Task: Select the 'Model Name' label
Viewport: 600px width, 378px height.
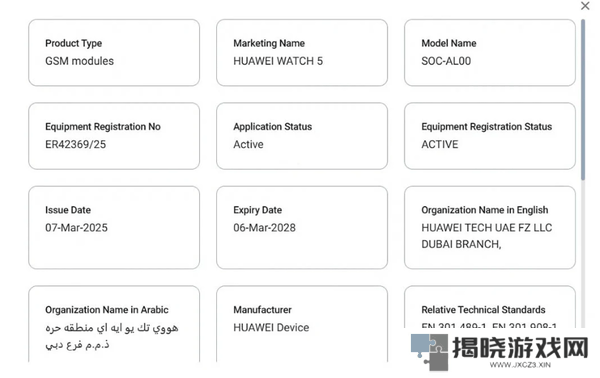Action: tap(449, 43)
